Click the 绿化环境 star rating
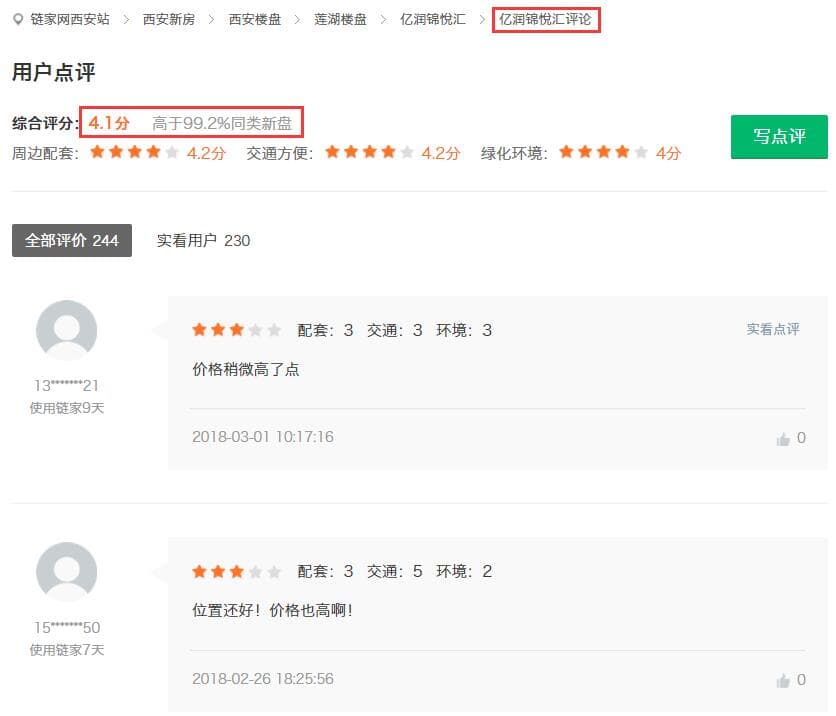 604,153
